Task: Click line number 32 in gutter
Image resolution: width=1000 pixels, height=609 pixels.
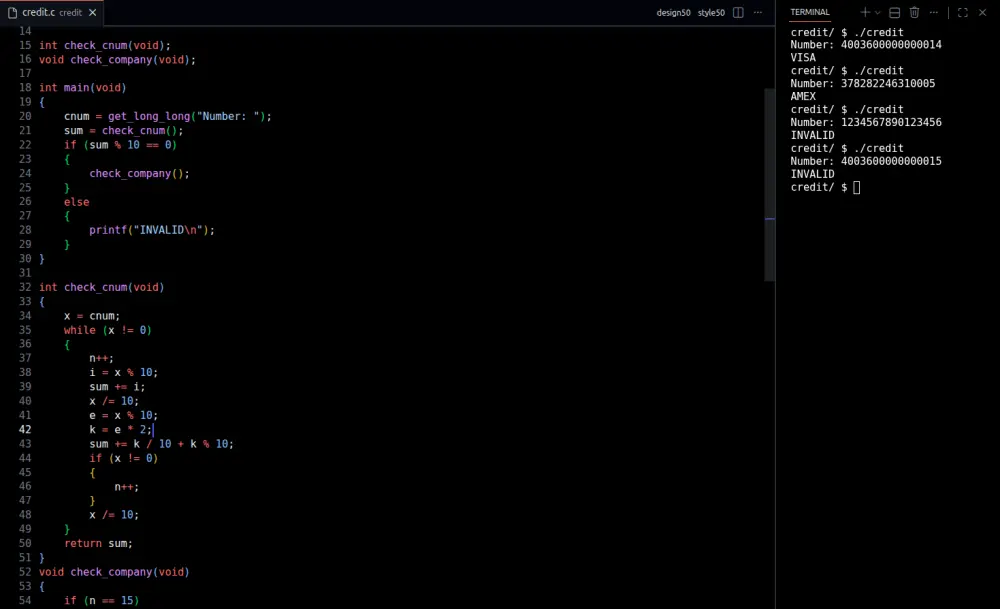Action: click(25, 287)
